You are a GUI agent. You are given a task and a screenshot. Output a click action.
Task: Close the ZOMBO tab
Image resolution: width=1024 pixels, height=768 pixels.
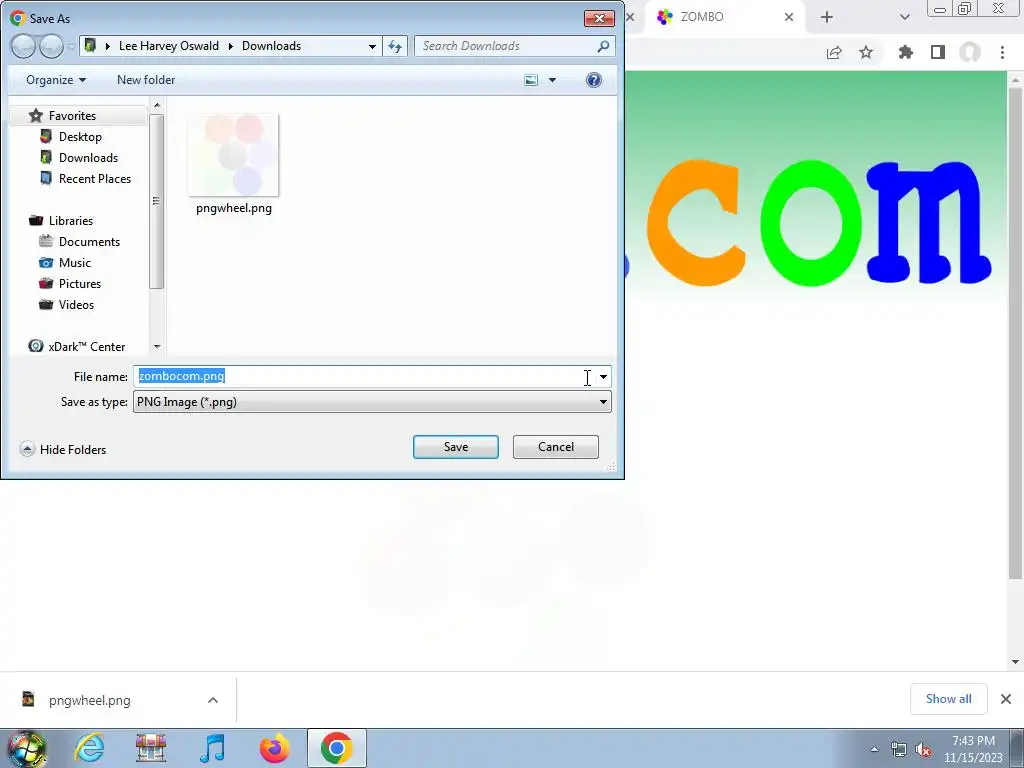click(789, 17)
